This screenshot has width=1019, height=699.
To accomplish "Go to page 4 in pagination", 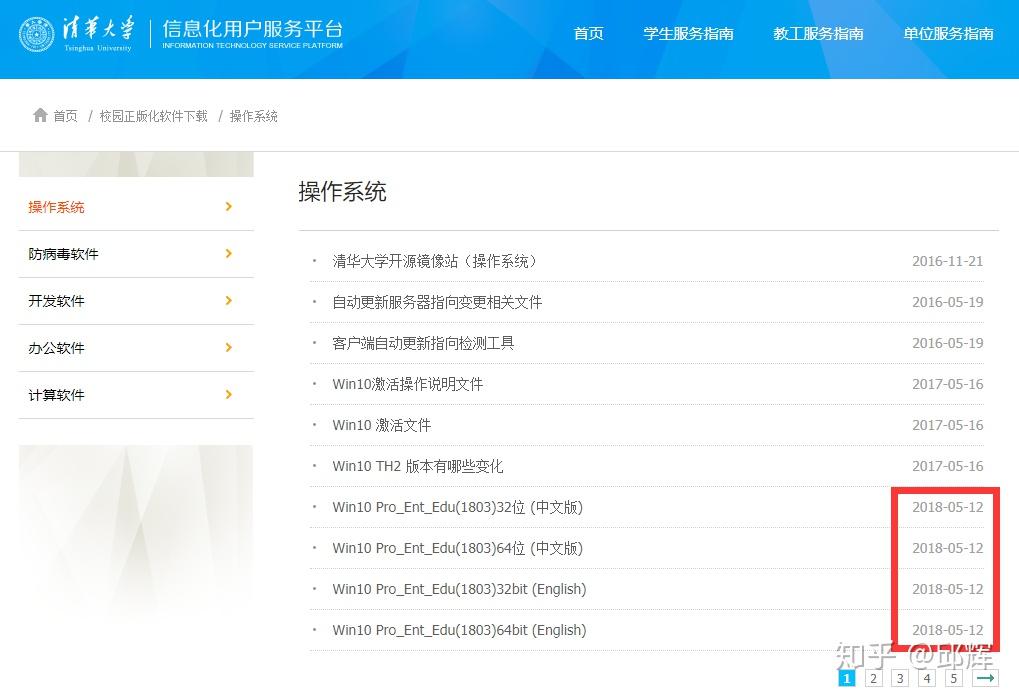I will (927, 678).
